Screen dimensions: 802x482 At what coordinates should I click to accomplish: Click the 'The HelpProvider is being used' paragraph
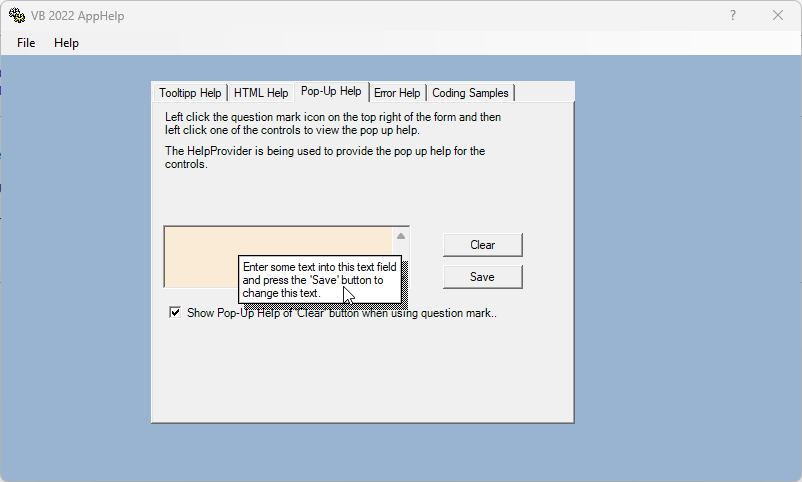(325, 158)
